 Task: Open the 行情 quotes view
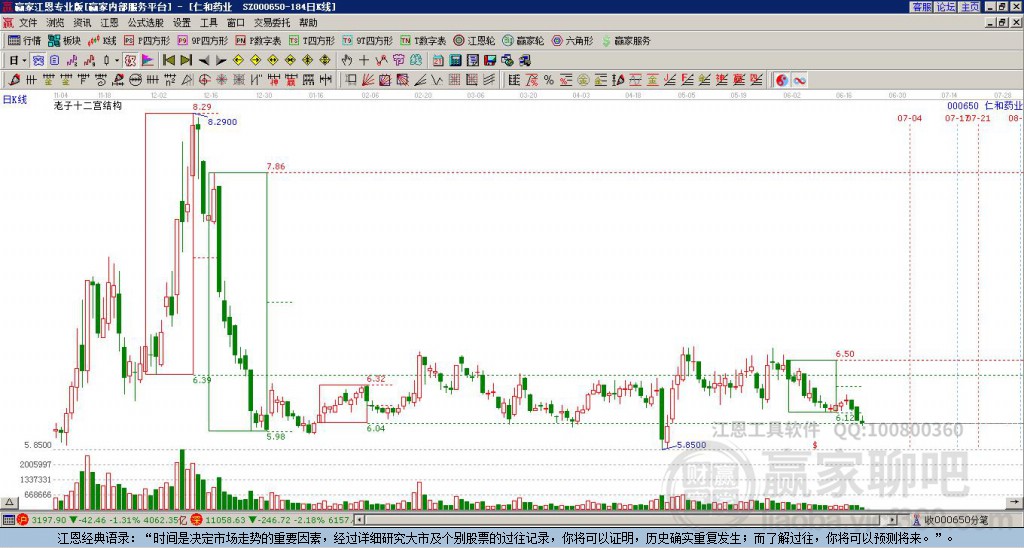click(x=25, y=40)
